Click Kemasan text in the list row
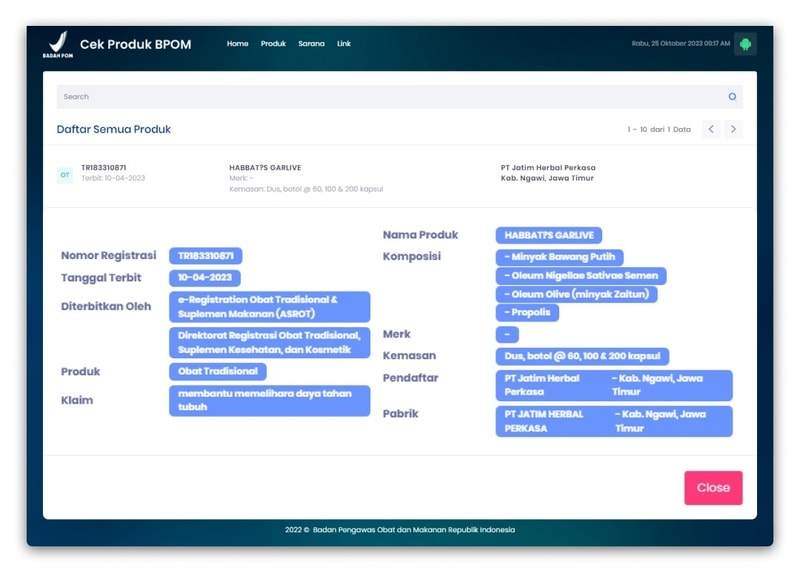The image size is (800, 573). pos(306,189)
